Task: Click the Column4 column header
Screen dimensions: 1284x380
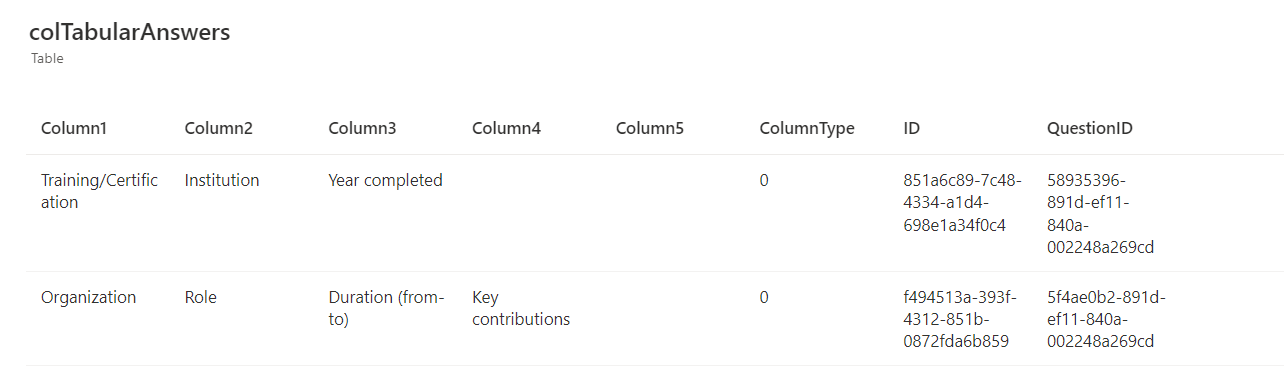Action: pyautogui.click(x=506, y=128)
